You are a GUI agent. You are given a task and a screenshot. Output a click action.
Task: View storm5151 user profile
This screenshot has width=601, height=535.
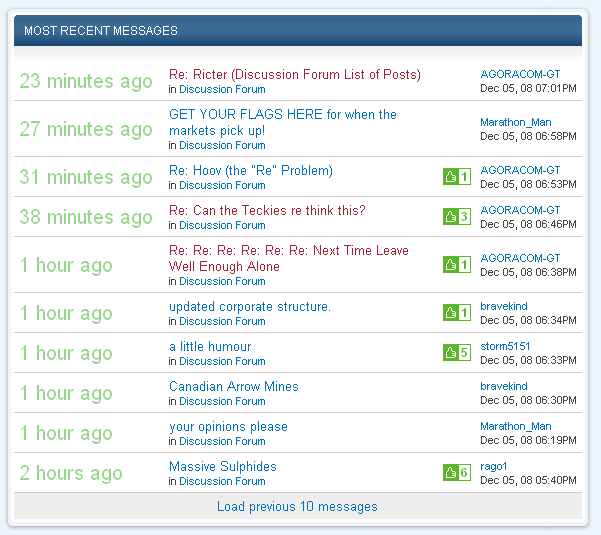click(505, 346)
